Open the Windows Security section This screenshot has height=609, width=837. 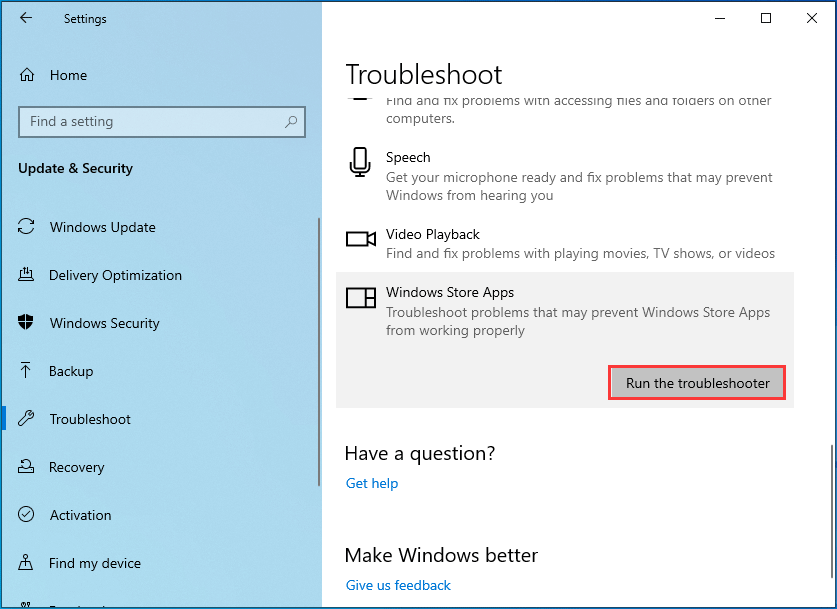[x=105, y=323]
